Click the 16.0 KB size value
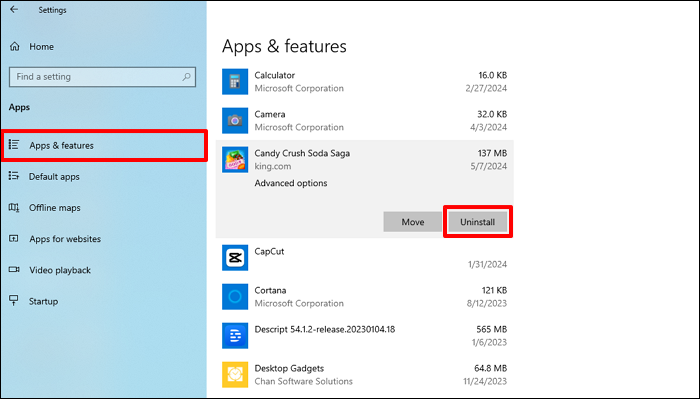The width and height of the screenshot is (700, 399). 492,75
